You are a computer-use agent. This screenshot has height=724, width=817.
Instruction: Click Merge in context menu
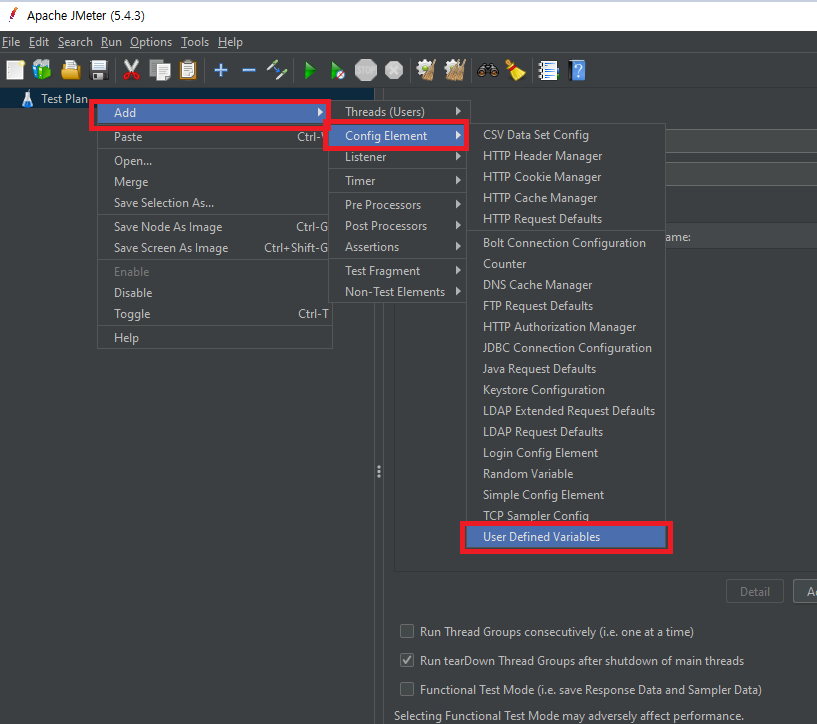coord(214,182)
